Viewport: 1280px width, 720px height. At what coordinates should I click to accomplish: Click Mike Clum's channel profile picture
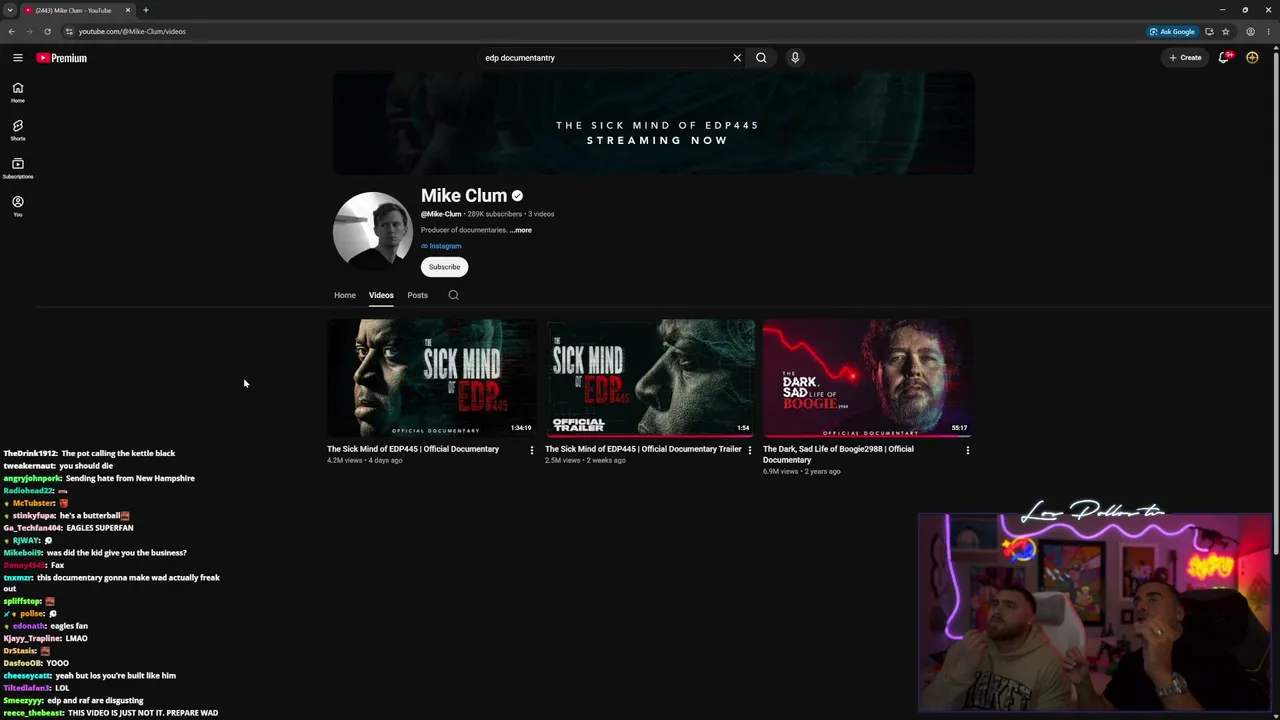point(373,231)
